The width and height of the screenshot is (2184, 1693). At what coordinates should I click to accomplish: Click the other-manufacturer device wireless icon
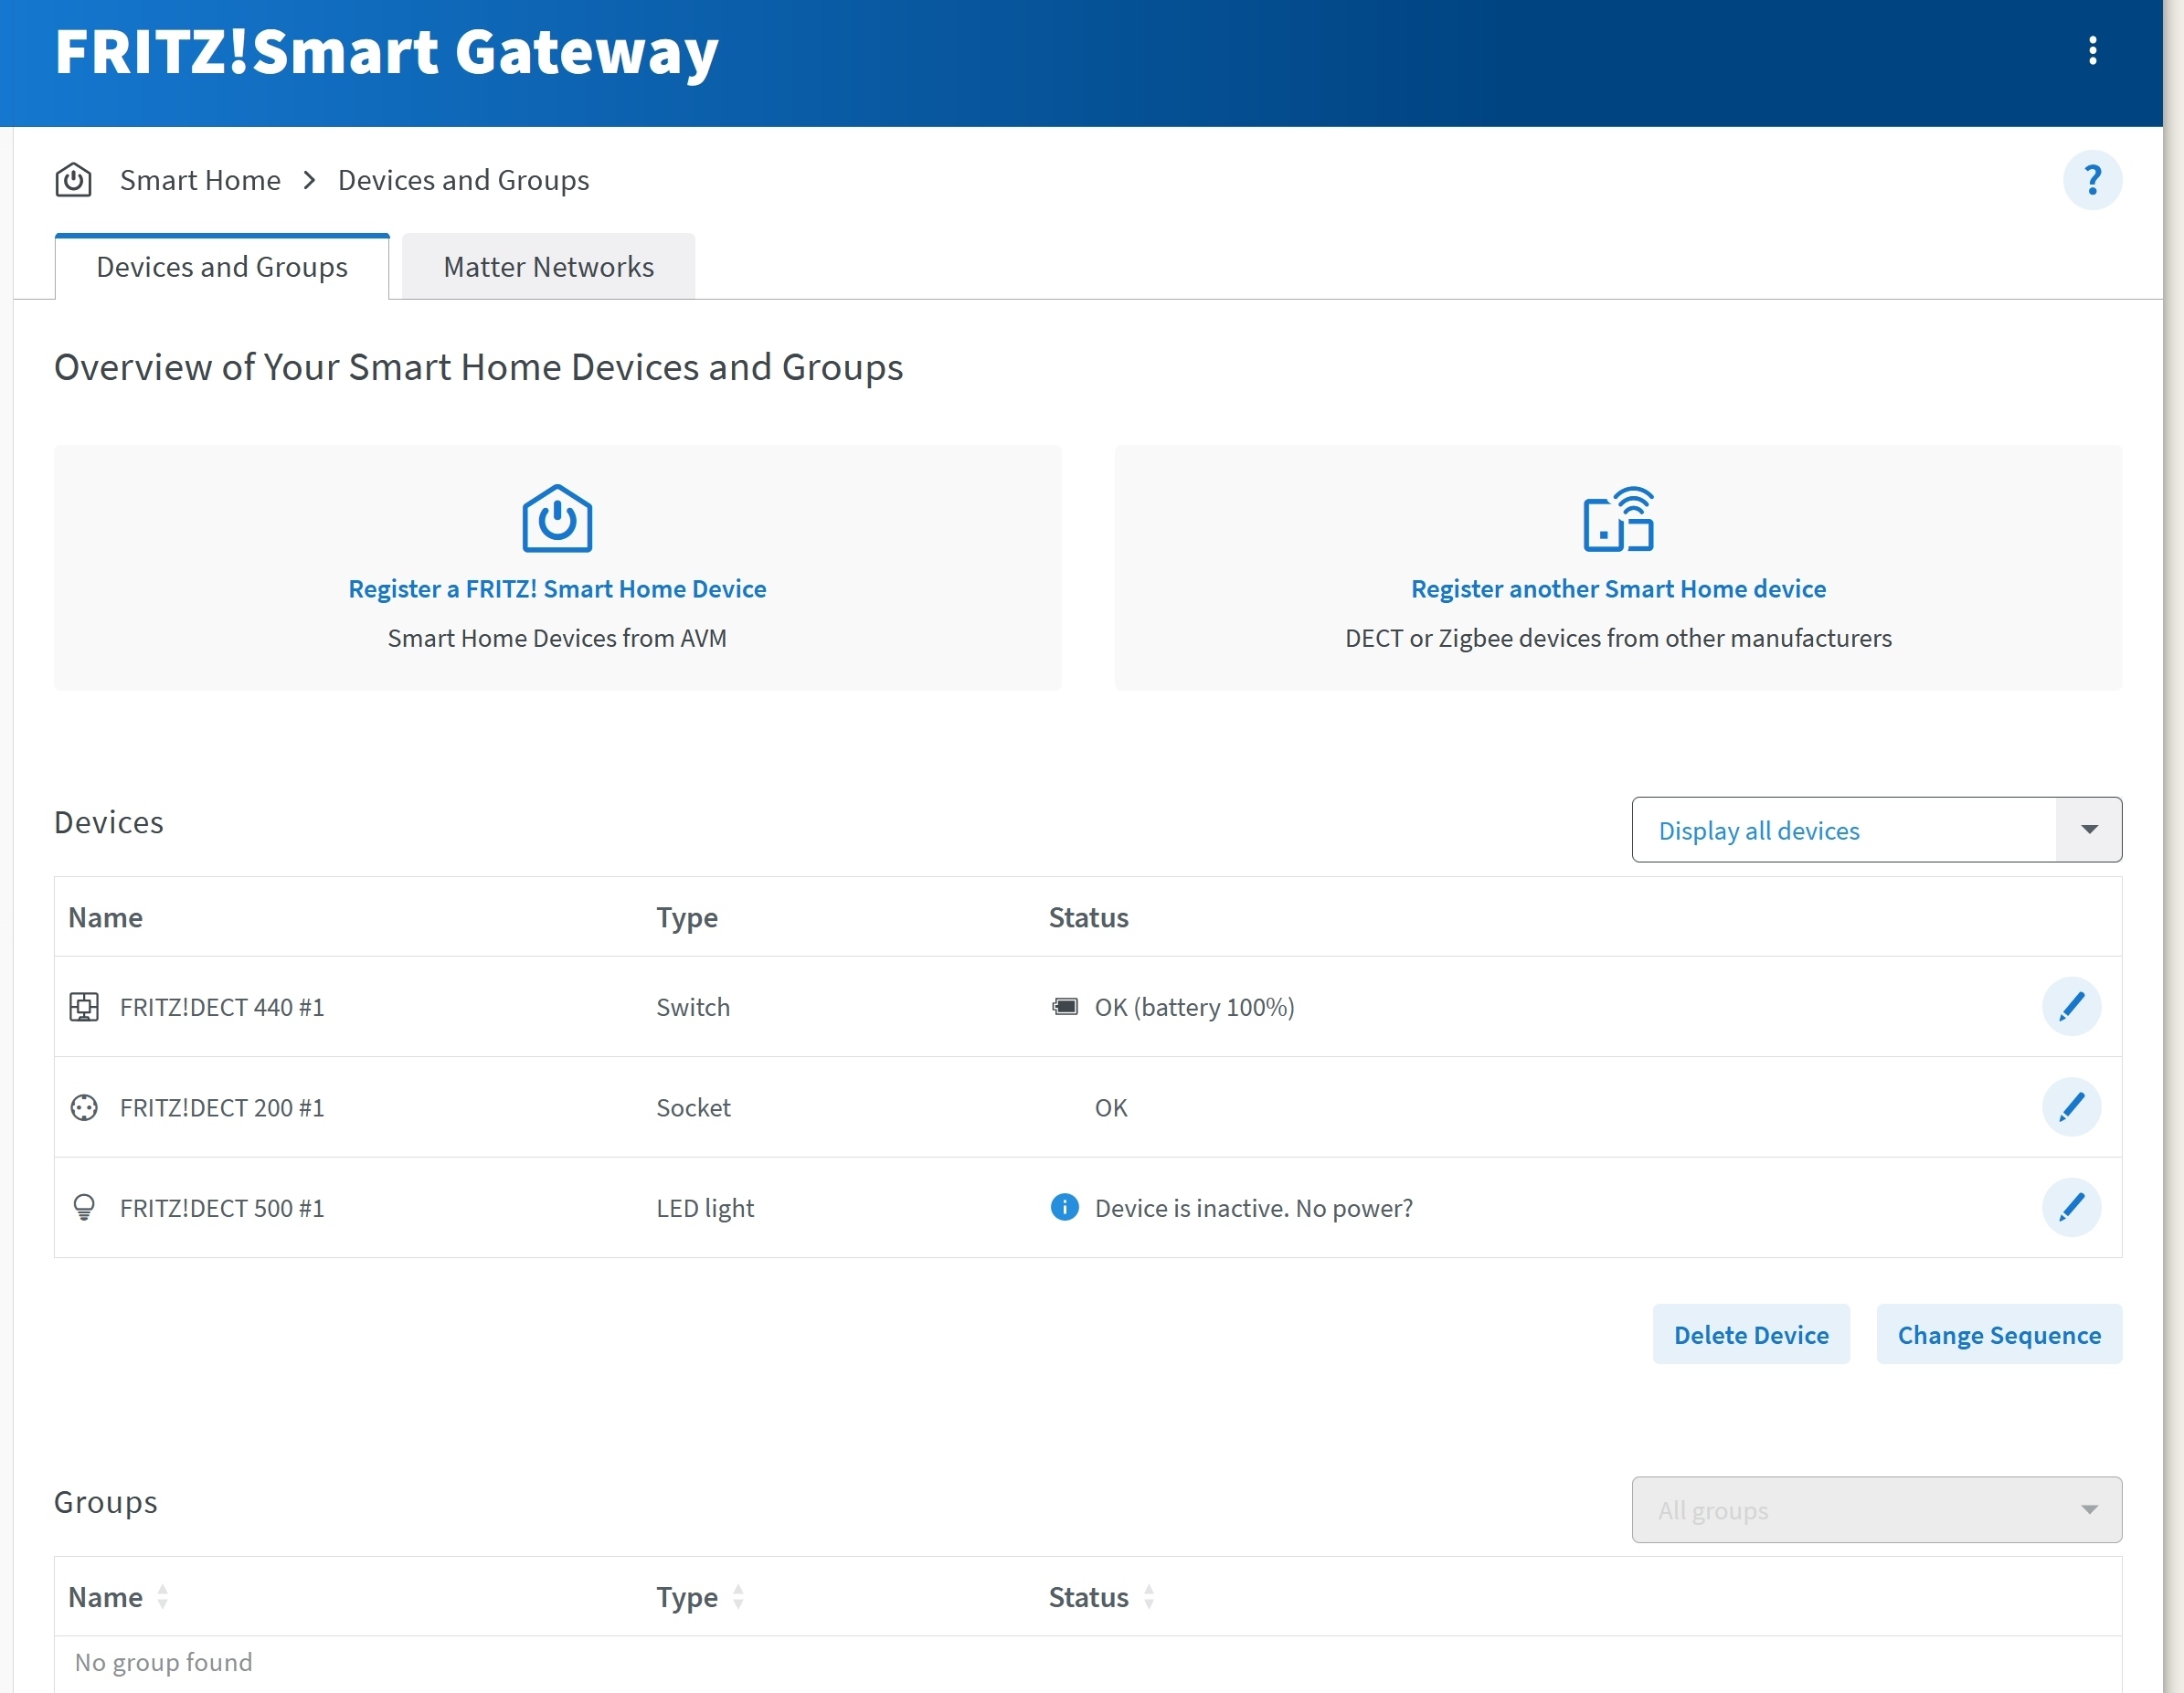coord(1618,520)
